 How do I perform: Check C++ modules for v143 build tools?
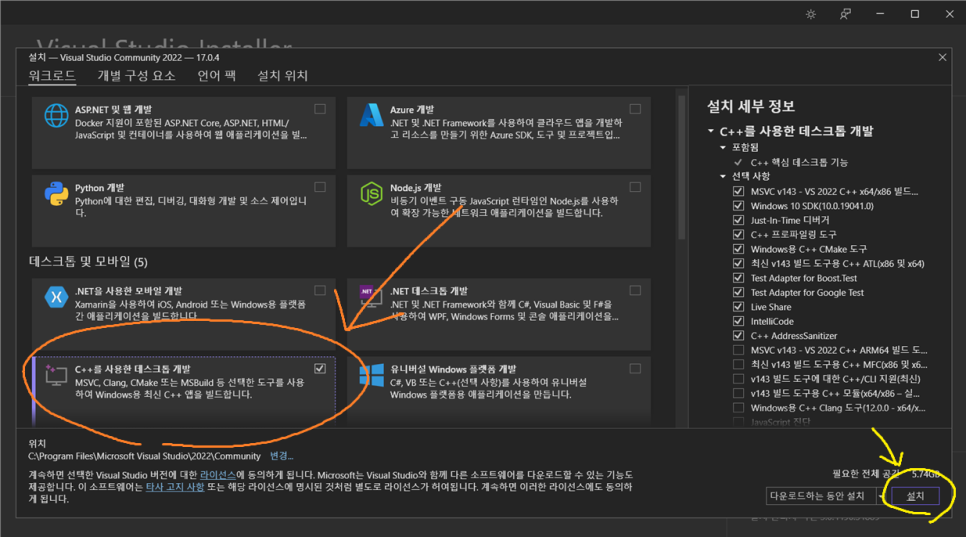click(738, 393)
